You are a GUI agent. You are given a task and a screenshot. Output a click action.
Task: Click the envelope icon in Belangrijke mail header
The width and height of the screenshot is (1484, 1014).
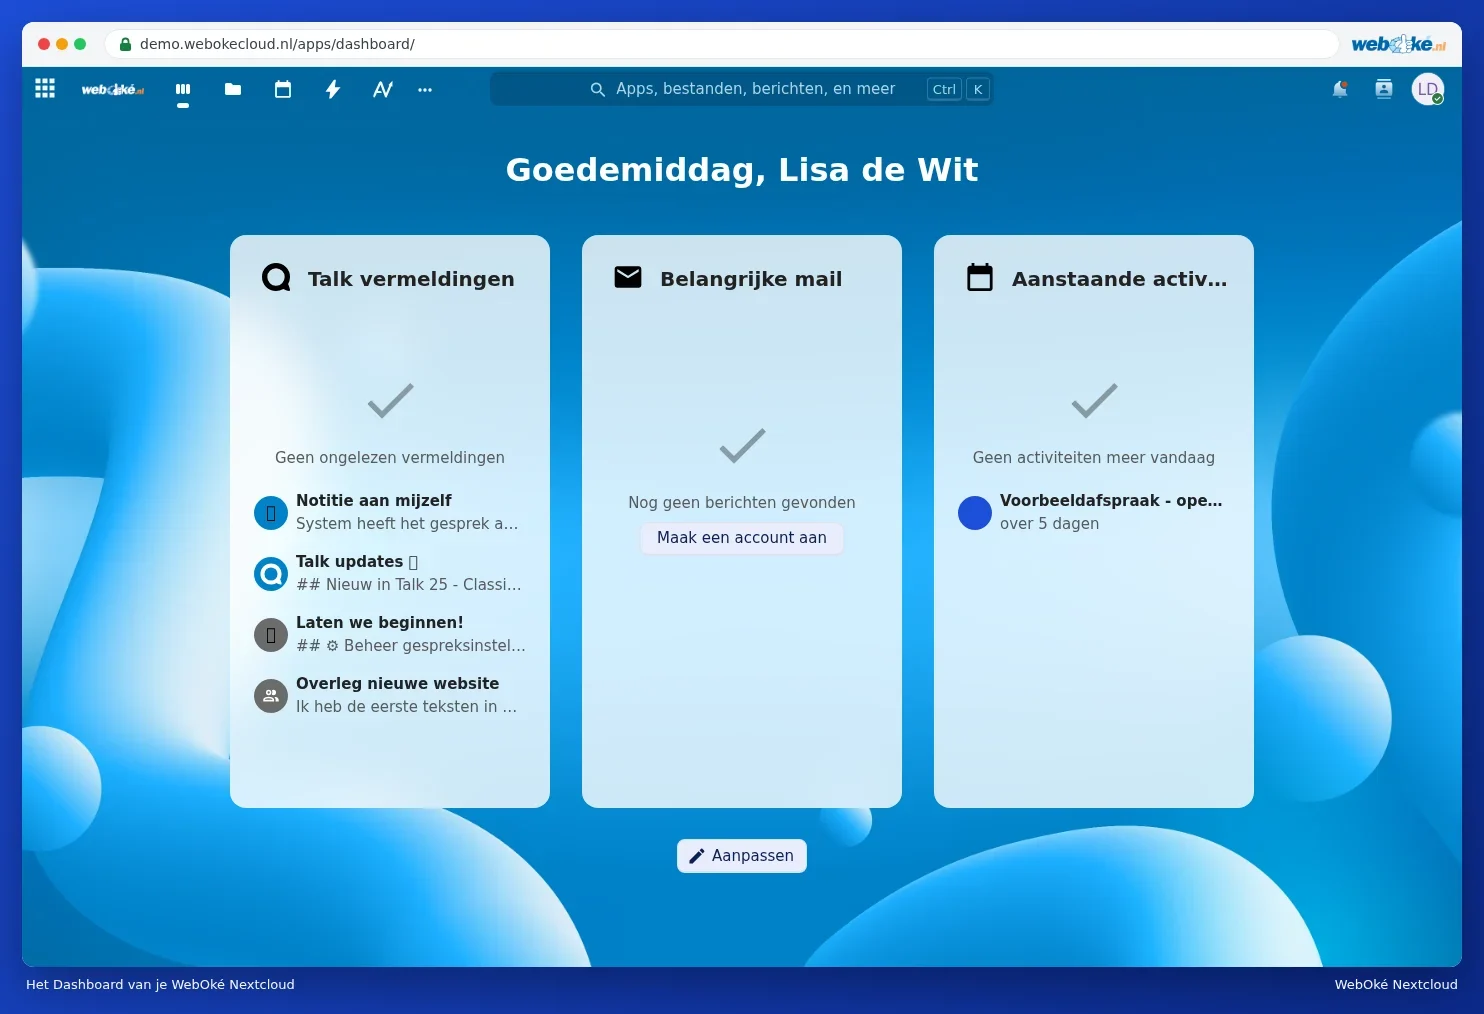628,277
